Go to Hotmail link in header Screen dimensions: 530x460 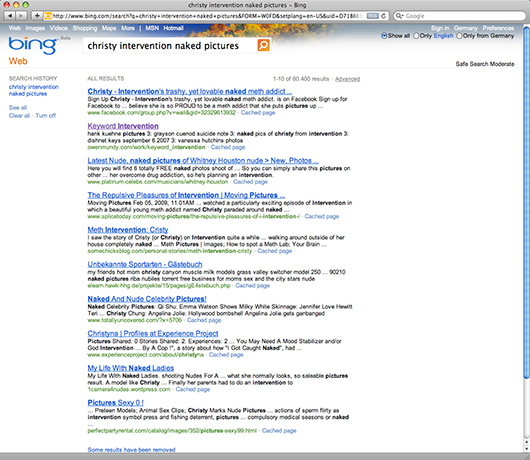[173, 28]
